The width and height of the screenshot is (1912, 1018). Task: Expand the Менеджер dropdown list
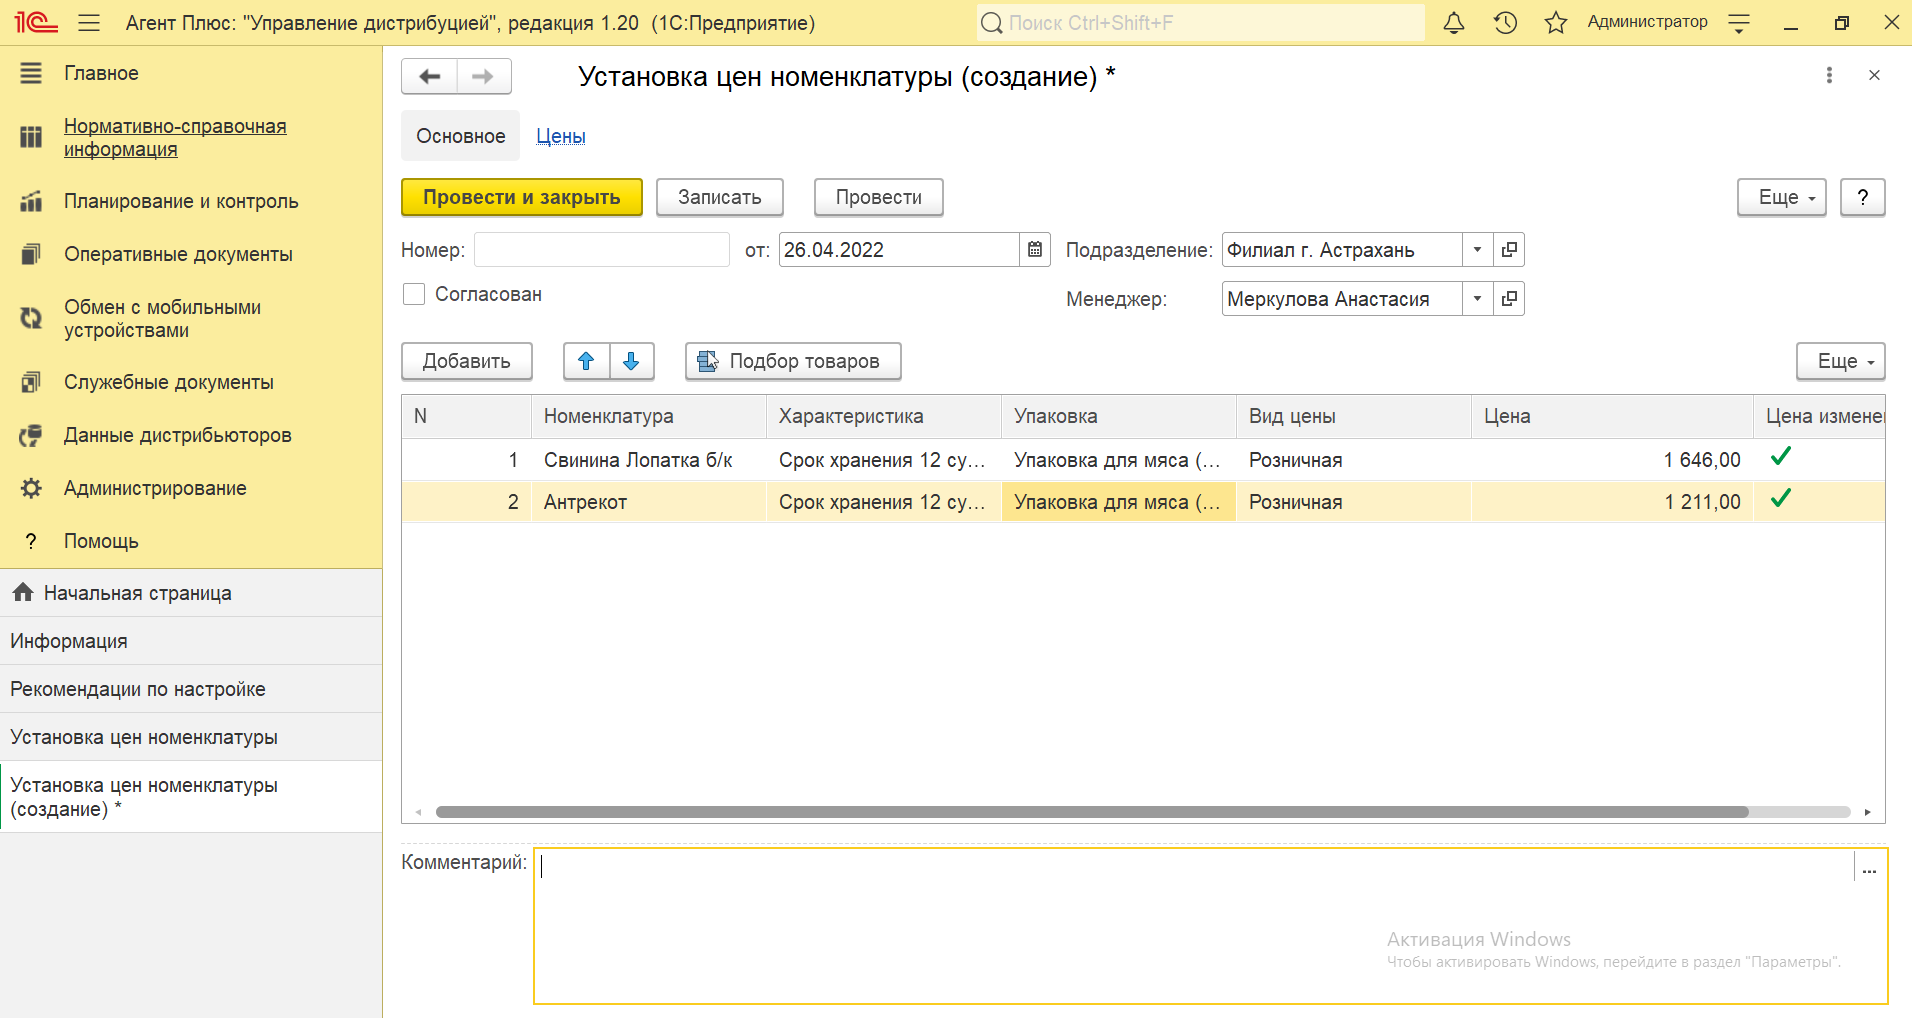(1477, 299)
